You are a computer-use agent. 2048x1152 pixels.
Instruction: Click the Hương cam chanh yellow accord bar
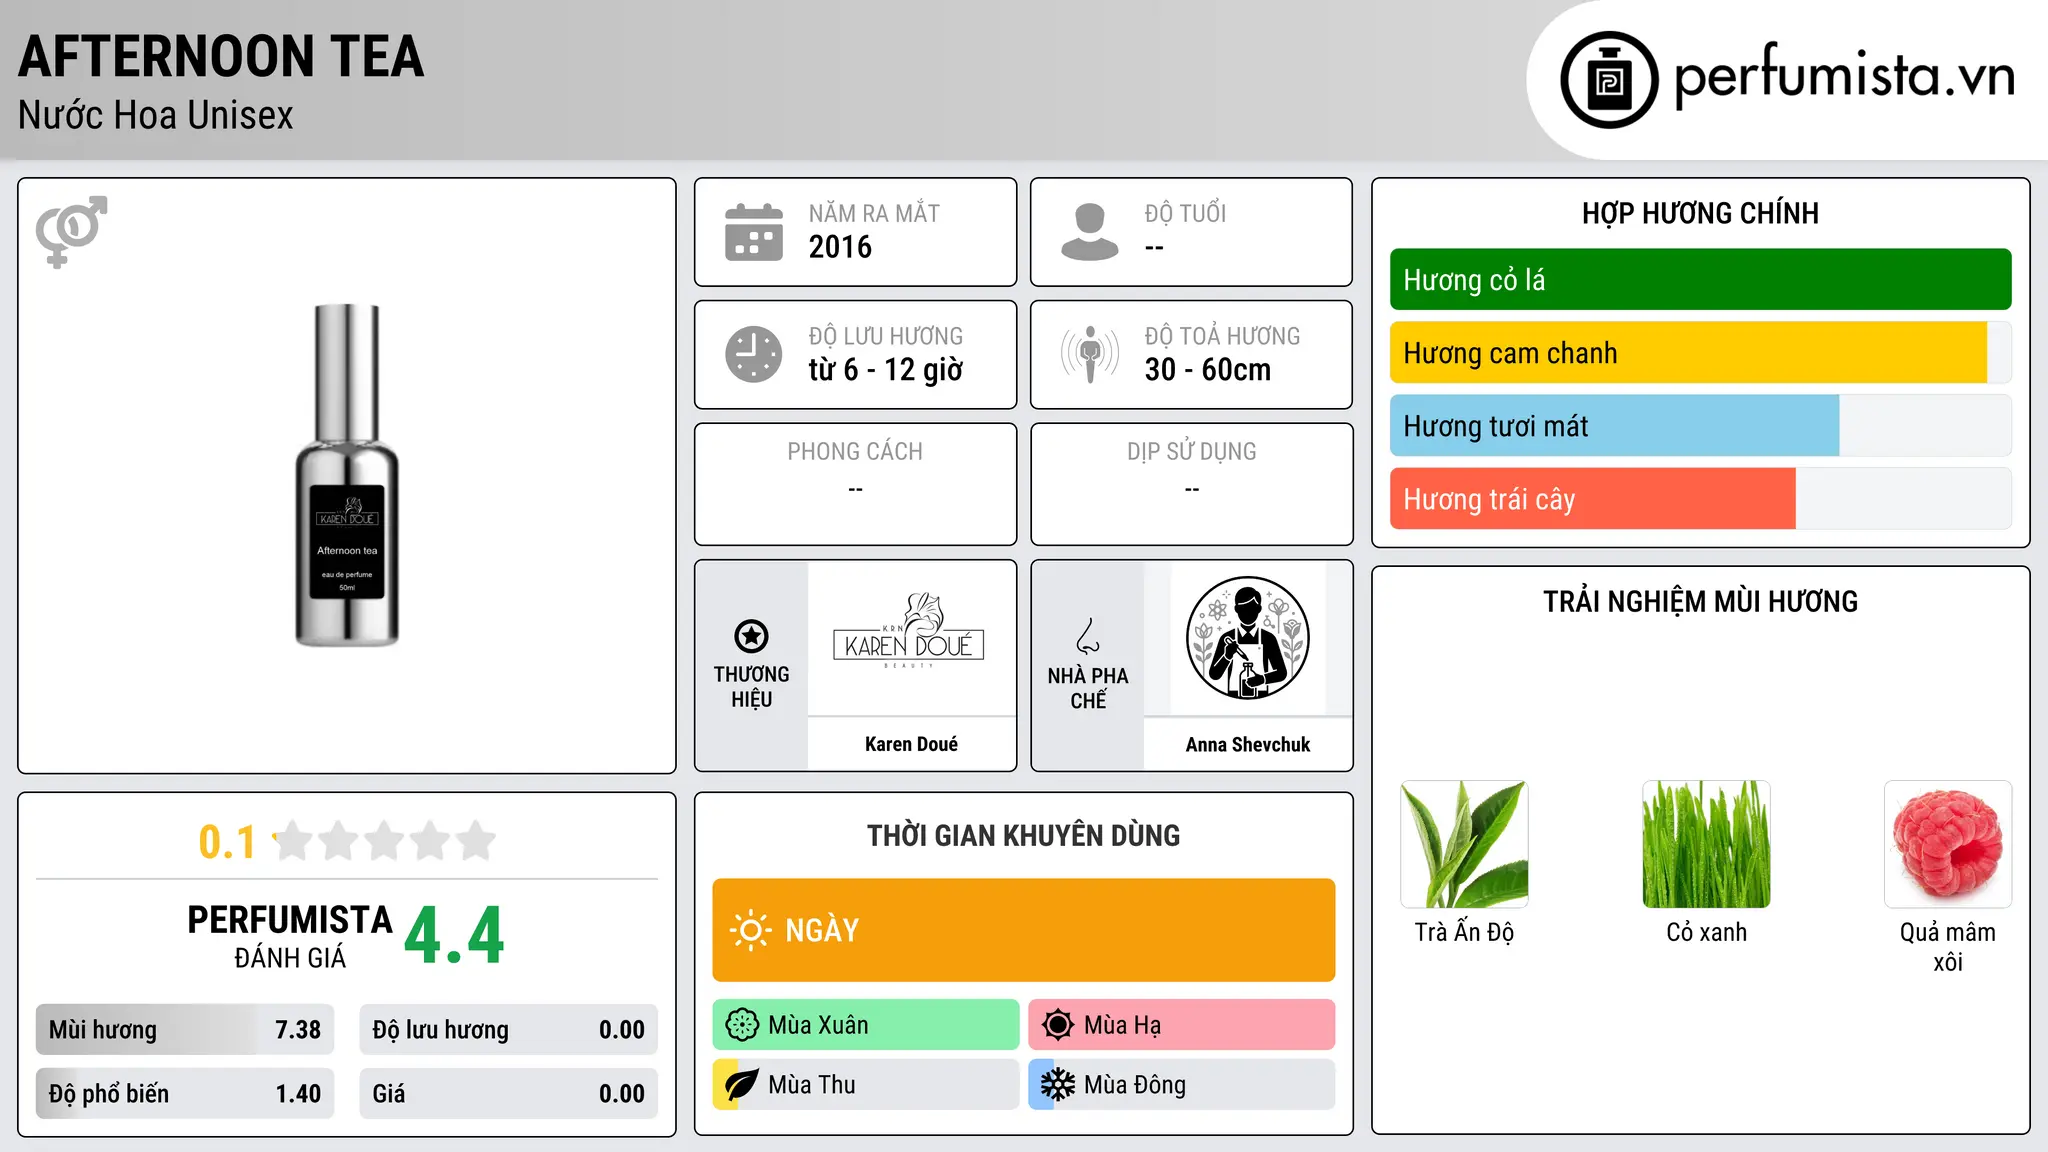tap(1701, 353)
